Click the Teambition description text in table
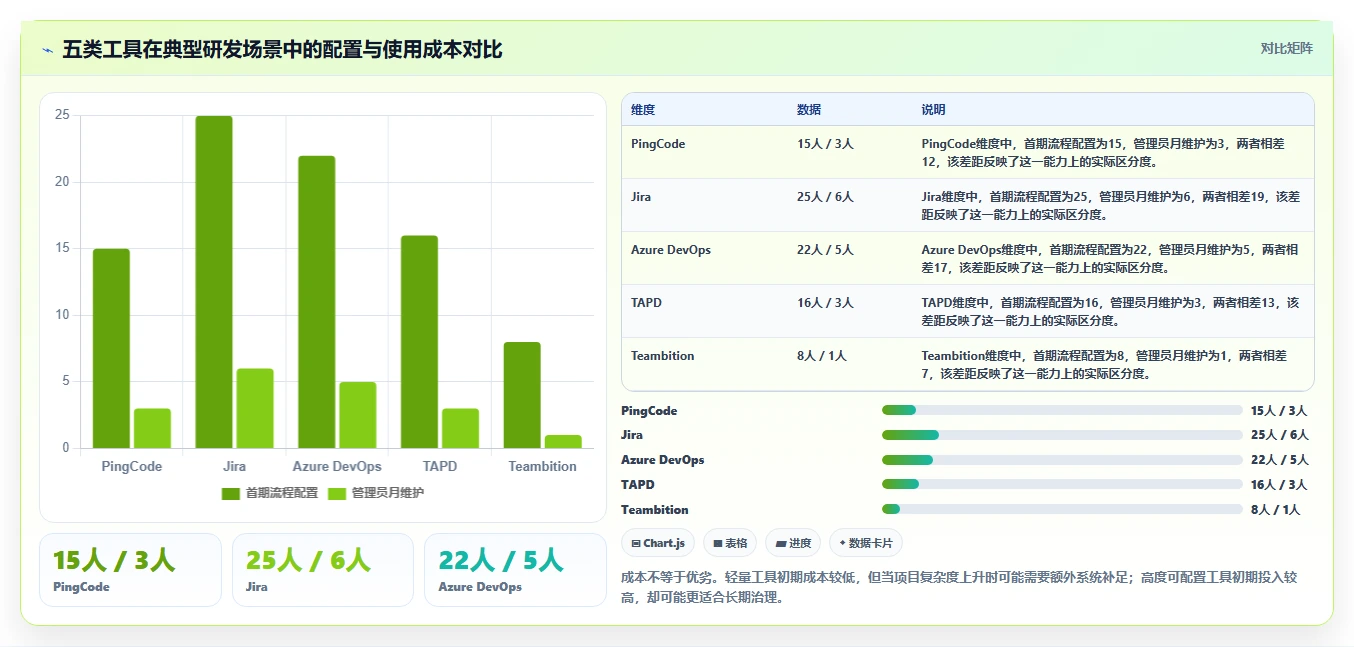Image resolution: width=1354 pixels, height=647 pixels. click(1104, 364)
